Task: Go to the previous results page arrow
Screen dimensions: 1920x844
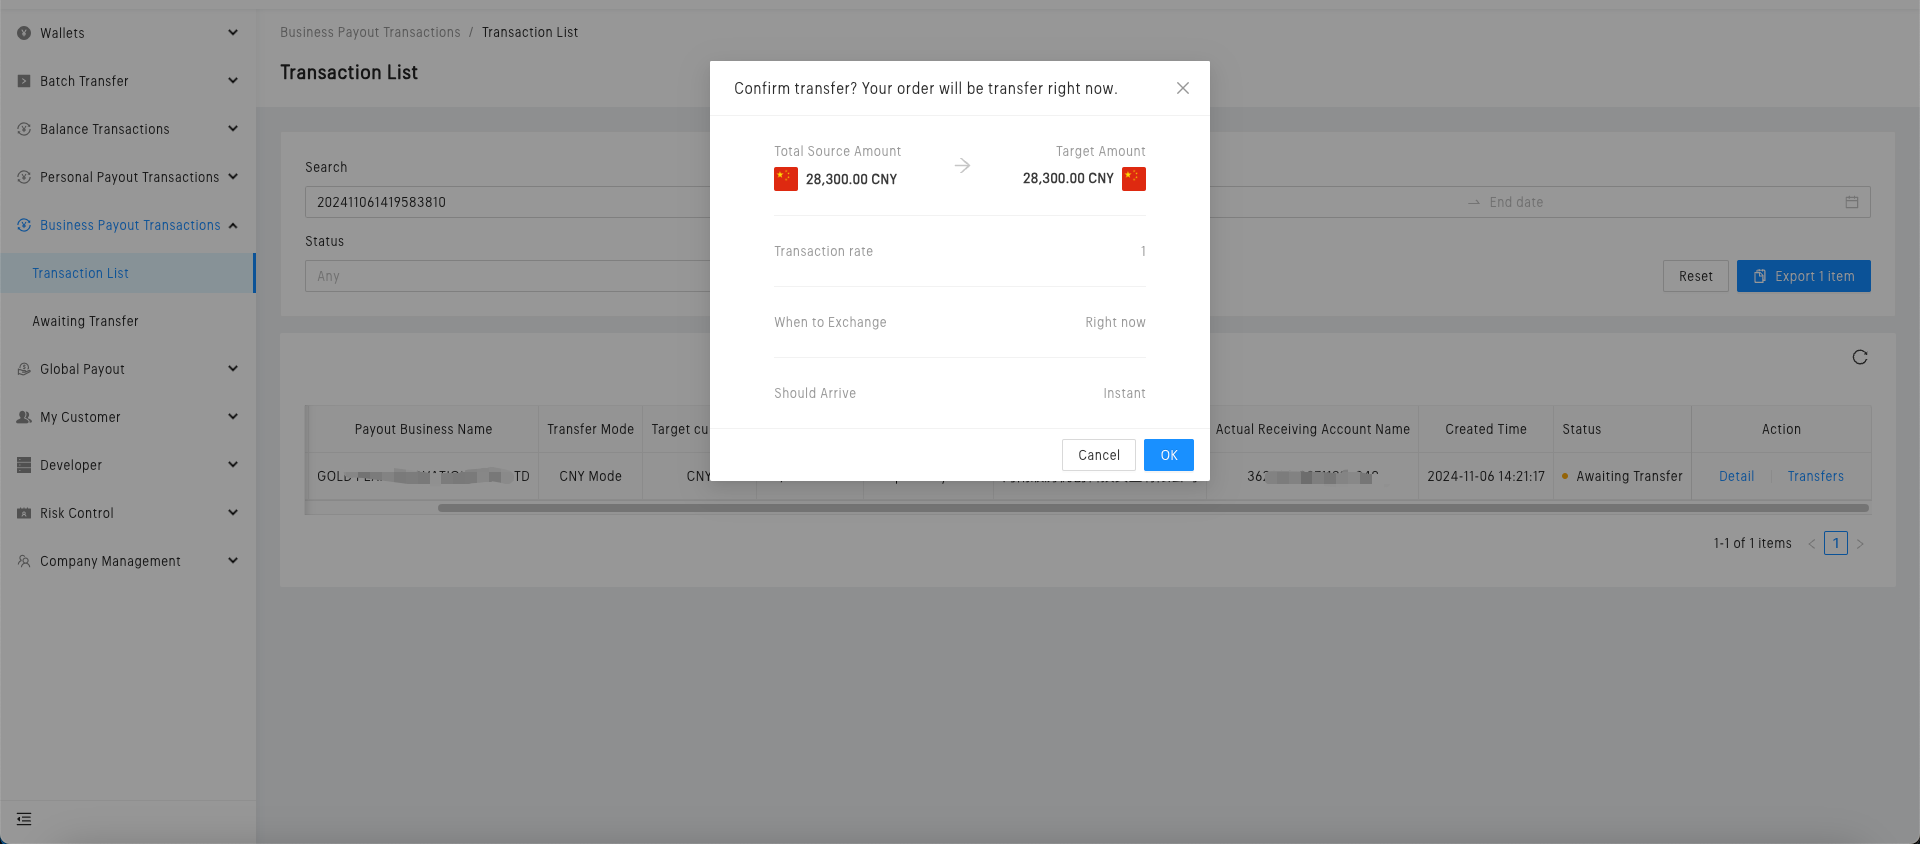Action: (x=1812, y=544)
